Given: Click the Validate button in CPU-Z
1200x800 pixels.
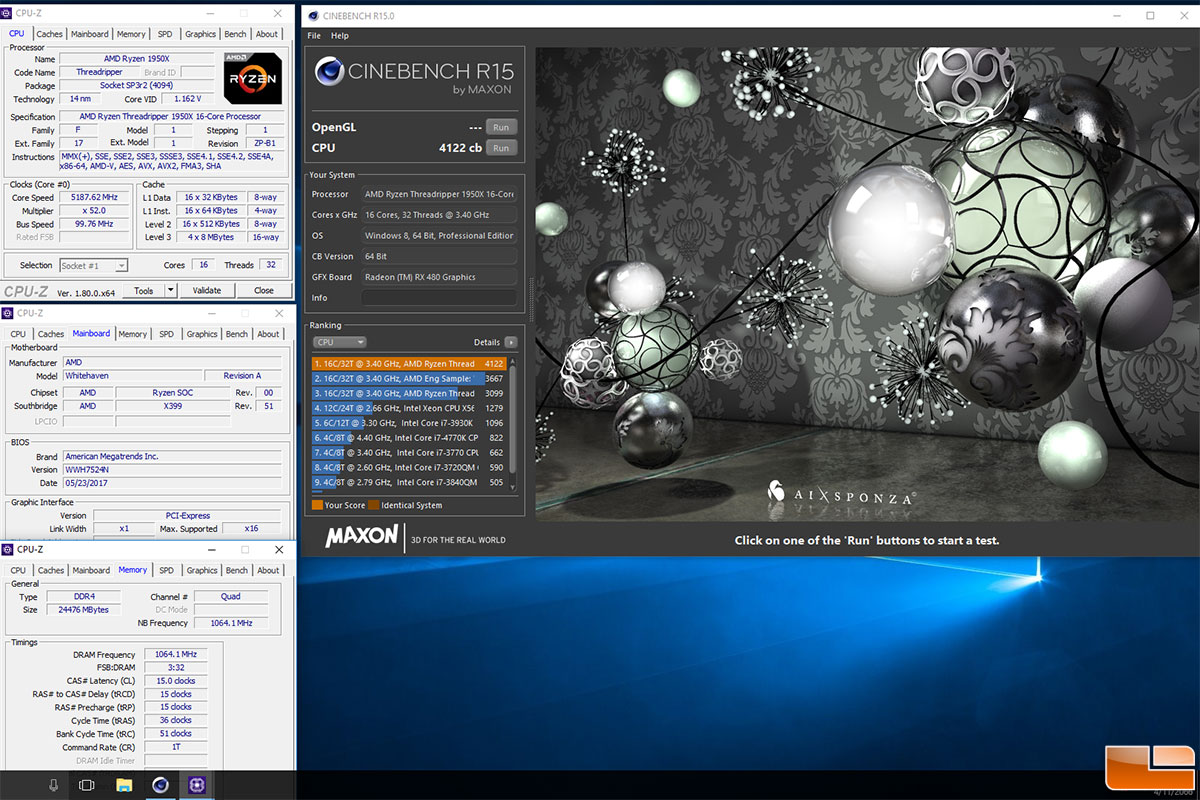Looking at the screenshot, I should click(207, 290).
